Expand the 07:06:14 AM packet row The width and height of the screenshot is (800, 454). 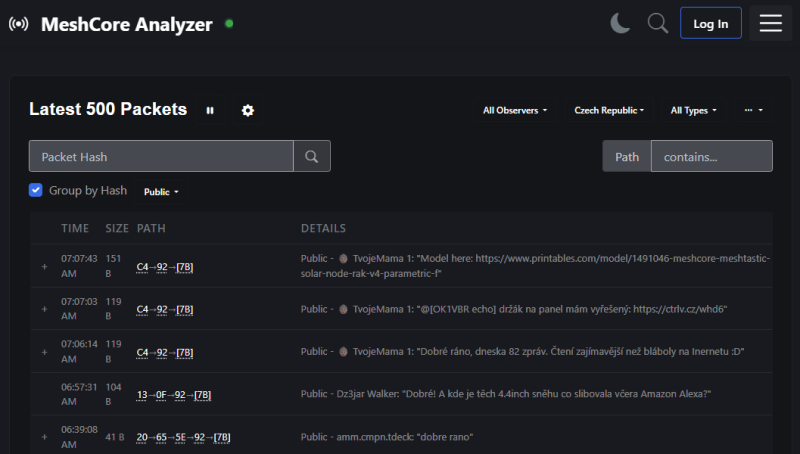click(43, 352)
